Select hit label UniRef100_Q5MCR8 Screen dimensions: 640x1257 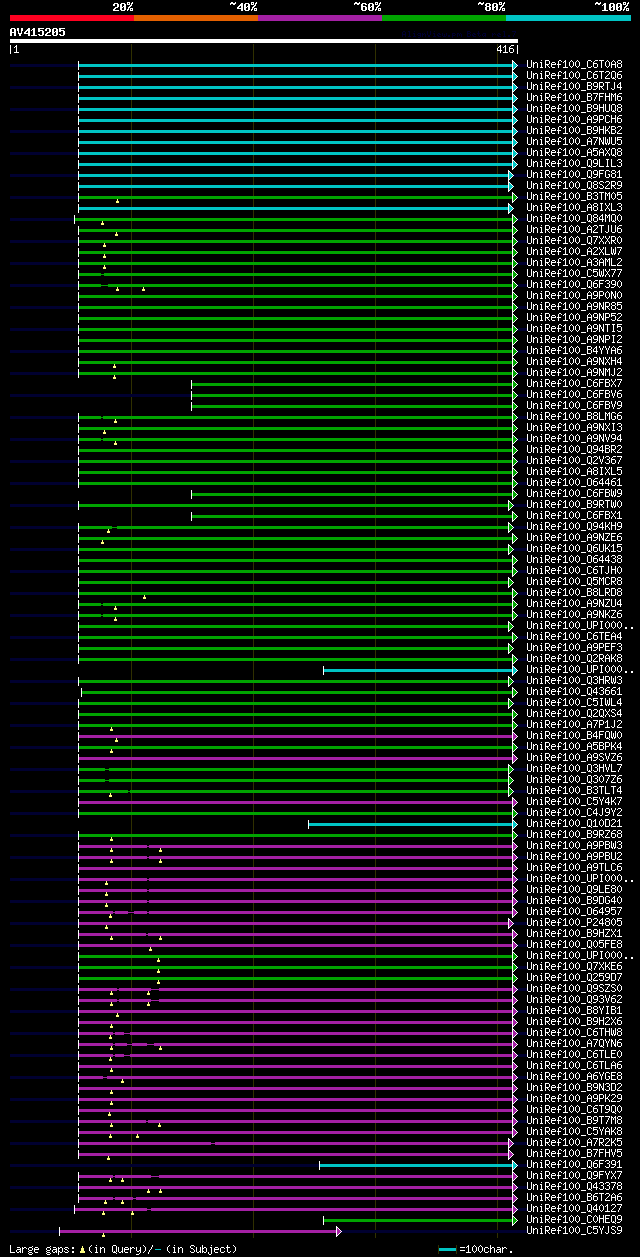(x=574, y=582)
